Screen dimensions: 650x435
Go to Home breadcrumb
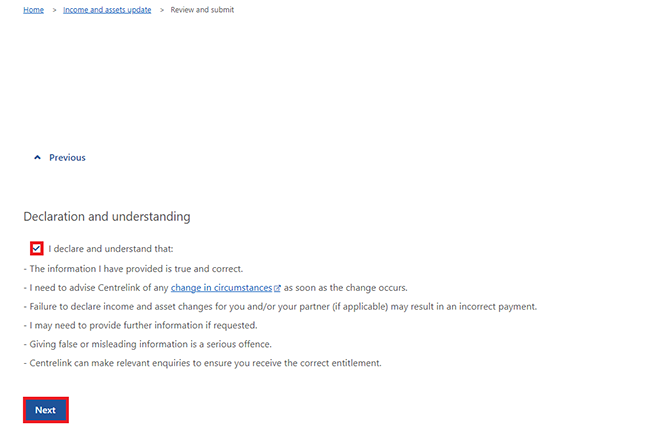pyautogui.click(x=33, y=10)
